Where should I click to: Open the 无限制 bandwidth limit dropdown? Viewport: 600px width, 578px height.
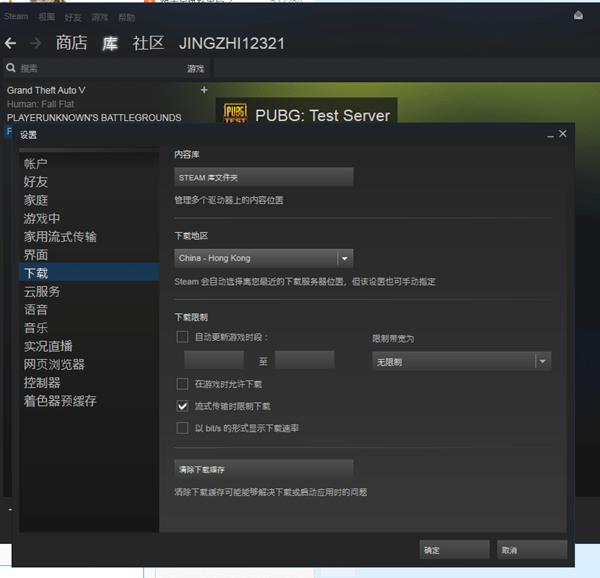(461, 361)
